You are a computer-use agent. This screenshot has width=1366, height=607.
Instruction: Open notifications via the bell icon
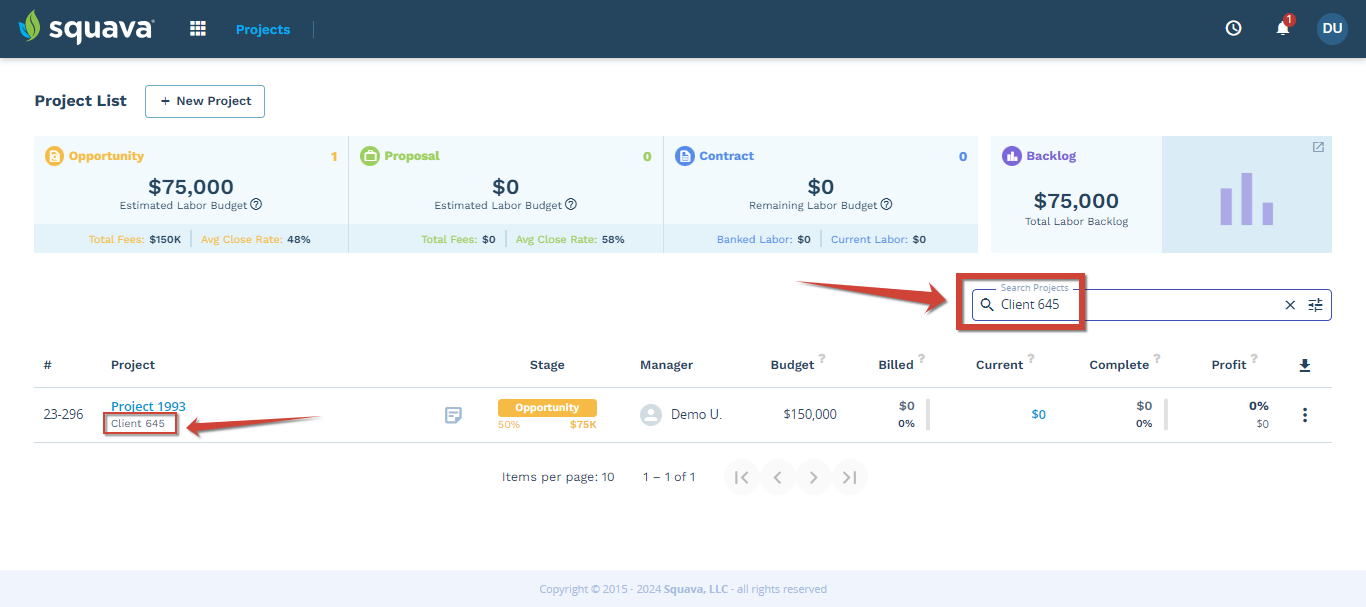pos(1281,29)
